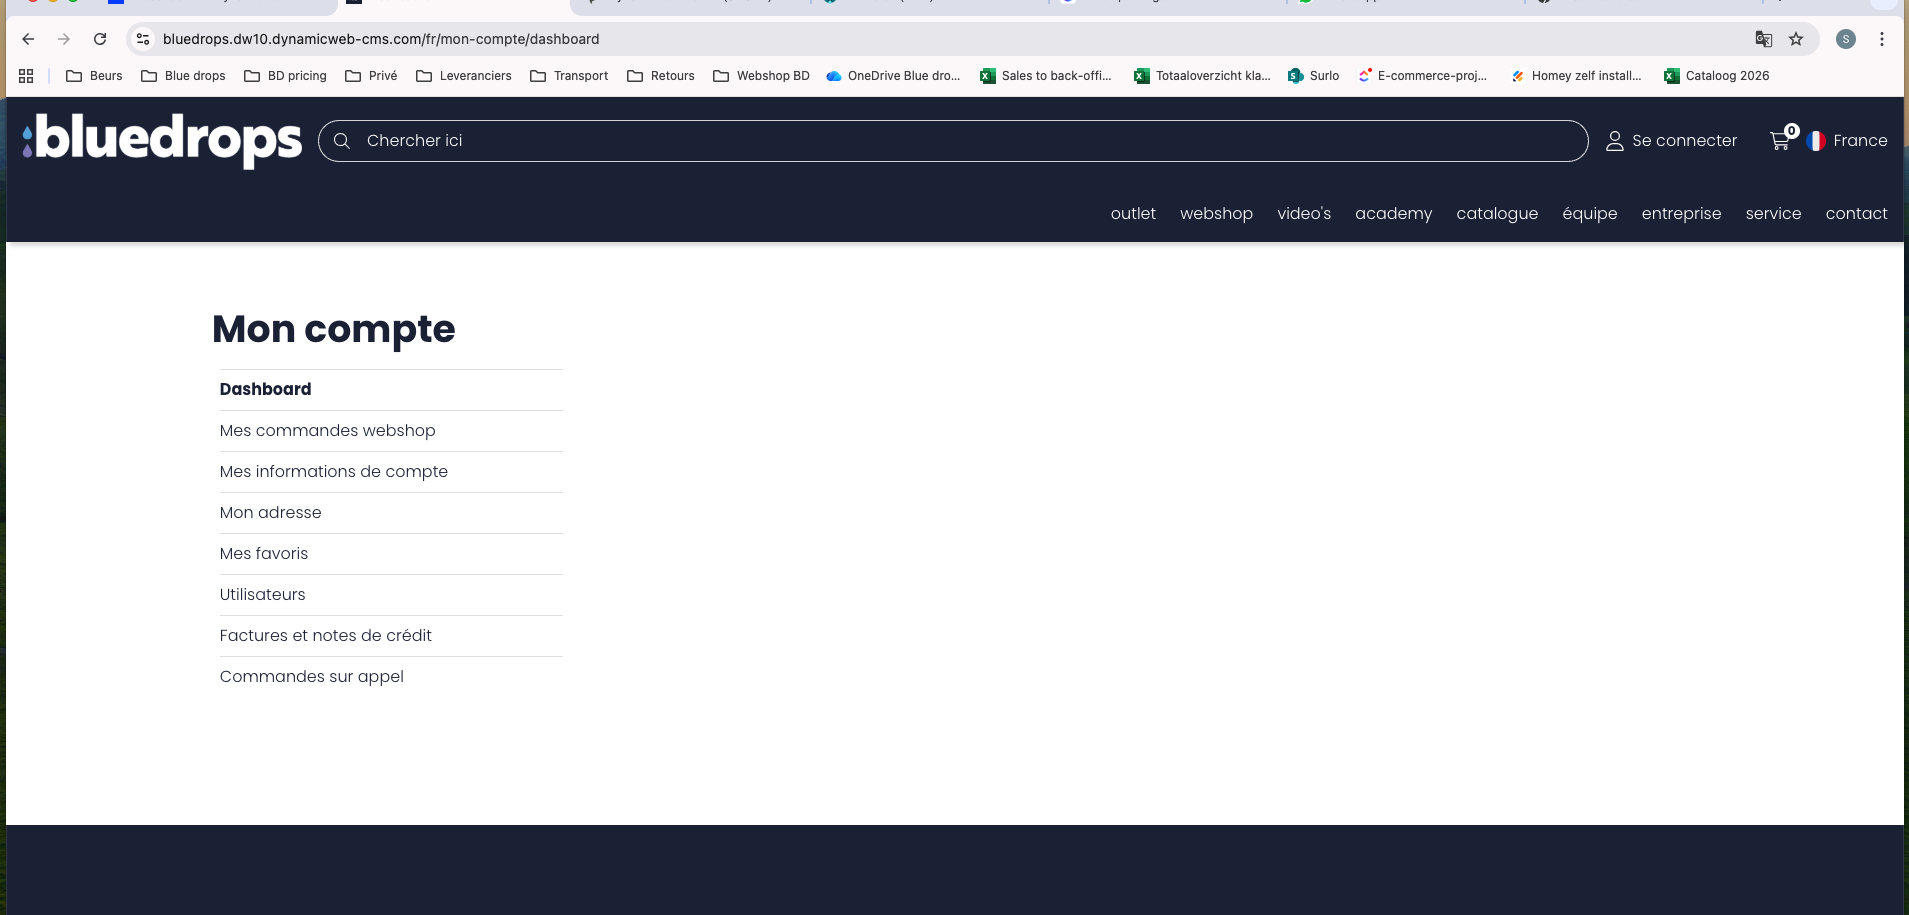This screenshot has width=1909, height=915.
Task: Click the Chercher ici search field
Action: (952, 141)
